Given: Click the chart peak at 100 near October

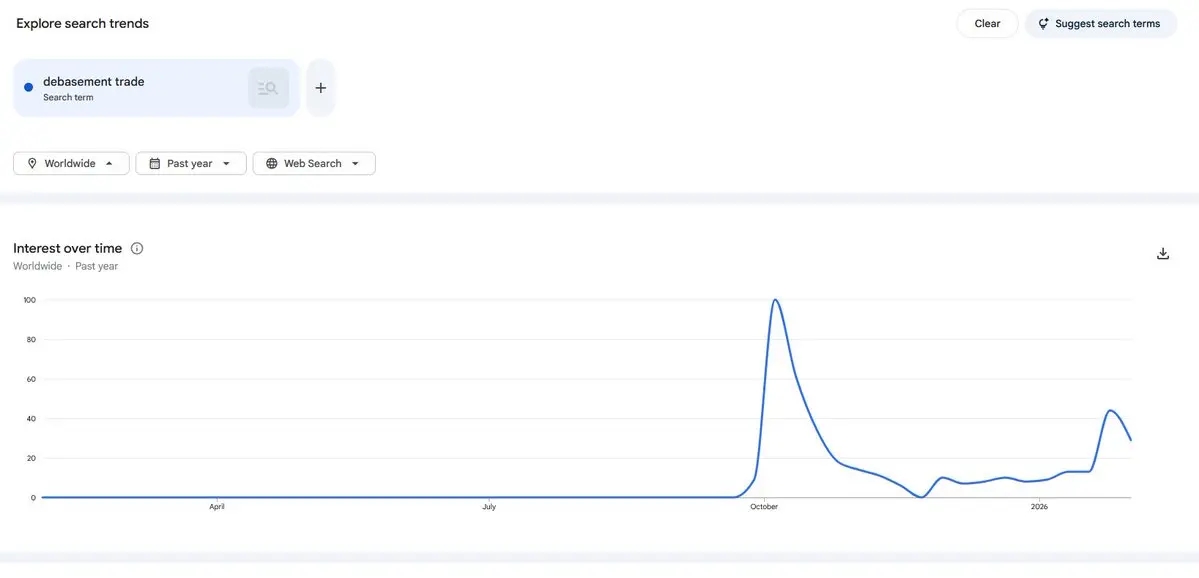Looking at the screenshot, I should click(775, 300).
